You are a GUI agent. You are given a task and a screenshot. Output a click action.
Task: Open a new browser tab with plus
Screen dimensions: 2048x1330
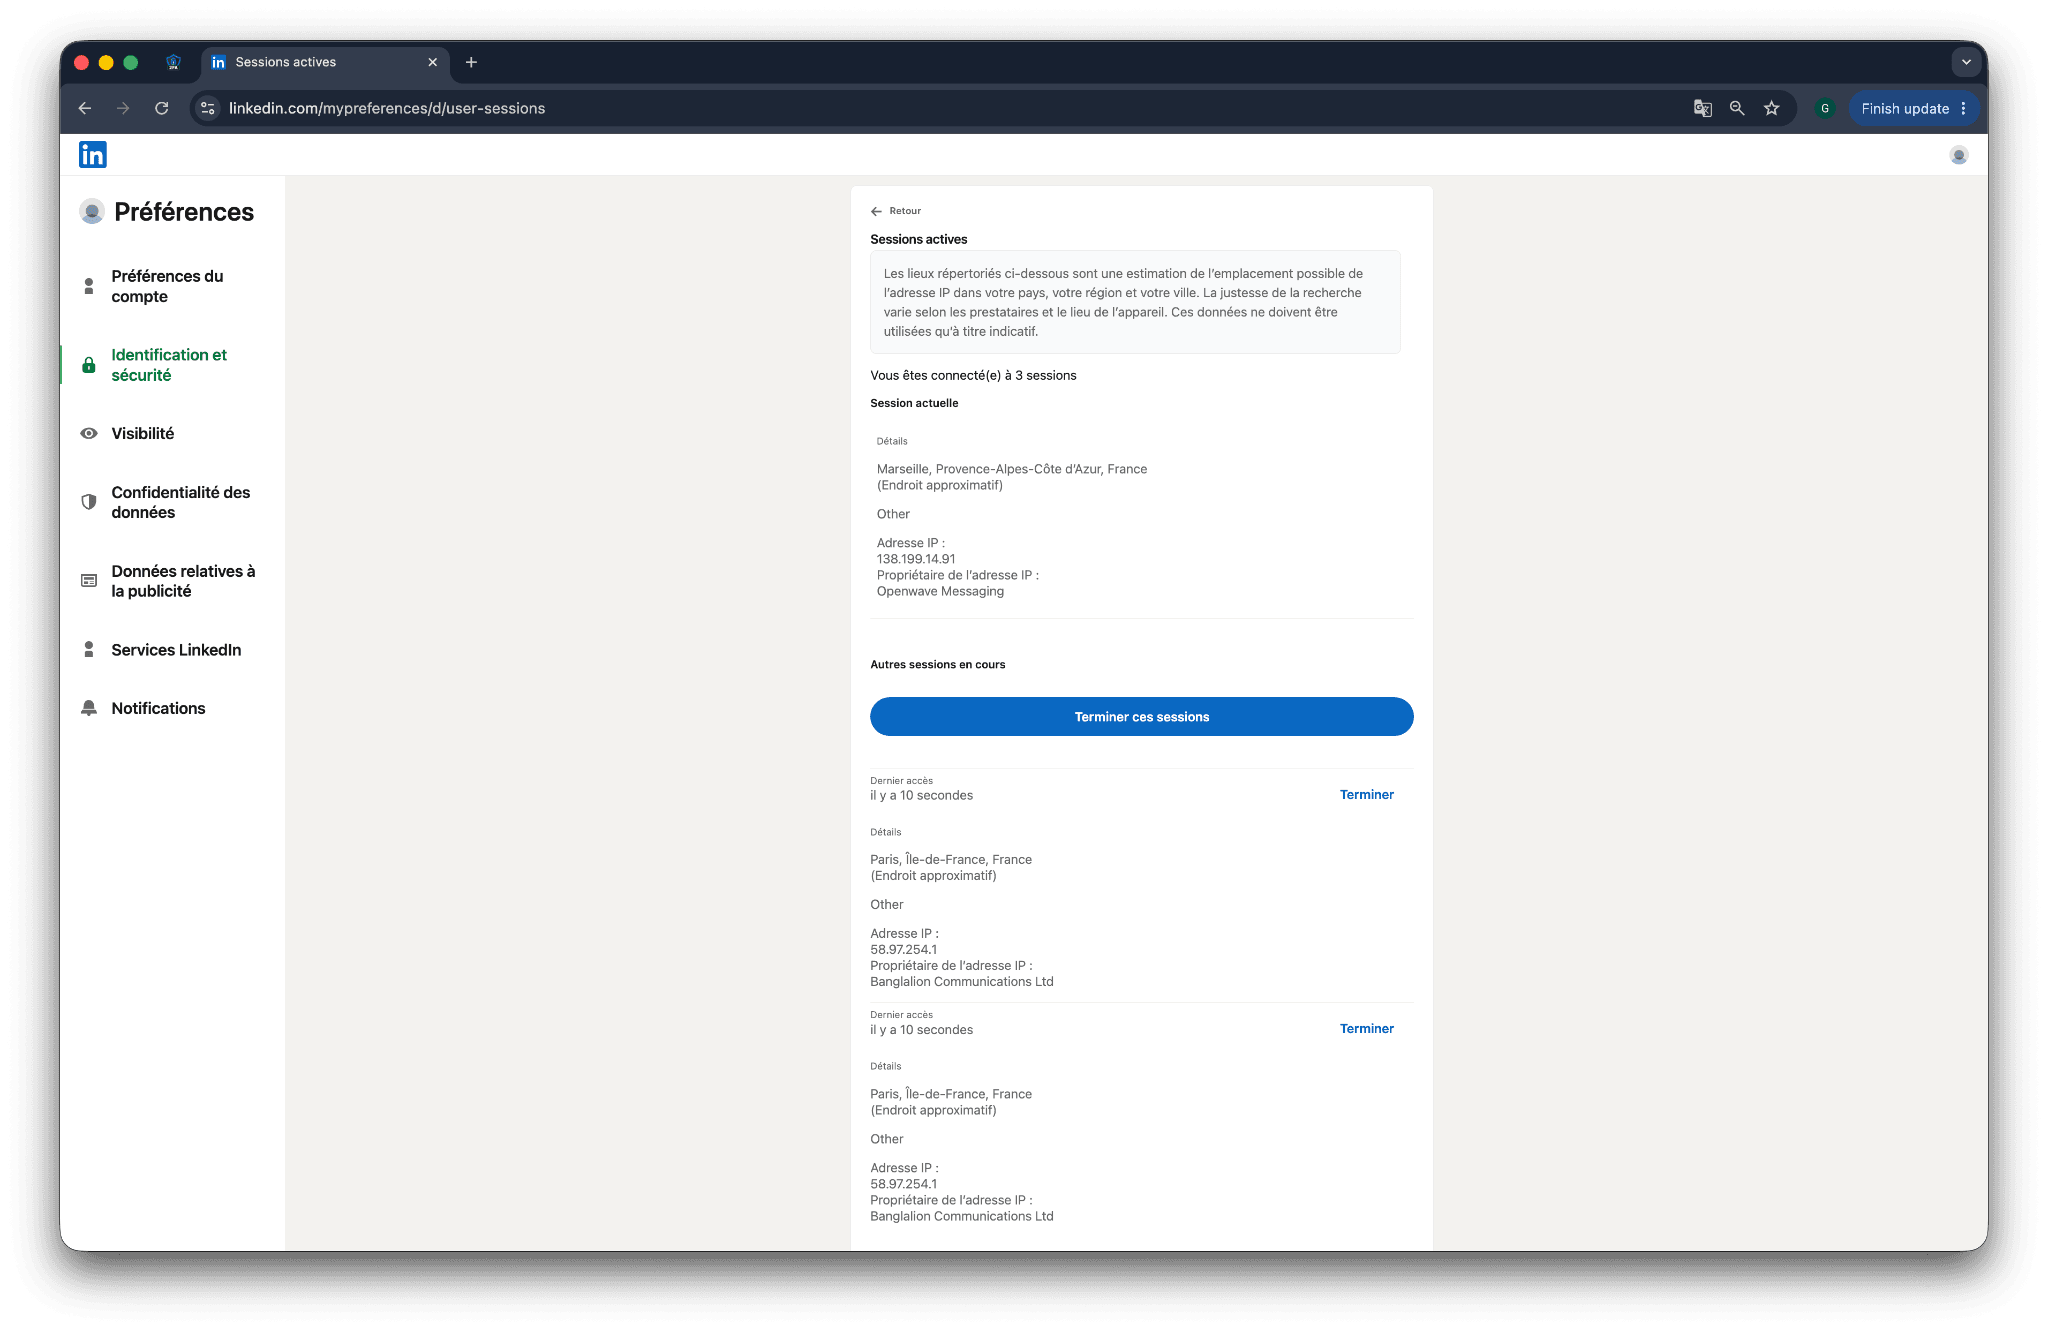471,62
